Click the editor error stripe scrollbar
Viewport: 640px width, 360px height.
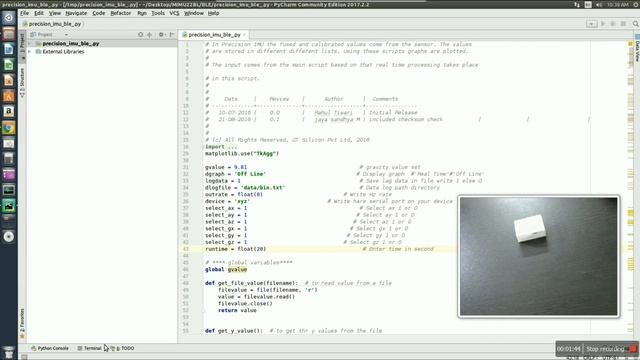tap(631, 188)
